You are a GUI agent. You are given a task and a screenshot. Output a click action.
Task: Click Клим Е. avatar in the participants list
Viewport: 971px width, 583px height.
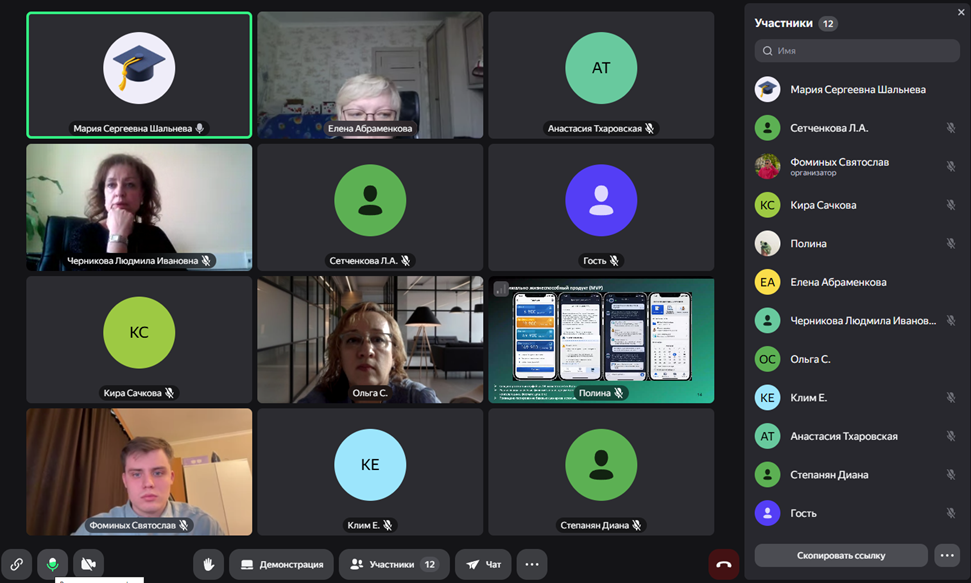pos(767,397)
